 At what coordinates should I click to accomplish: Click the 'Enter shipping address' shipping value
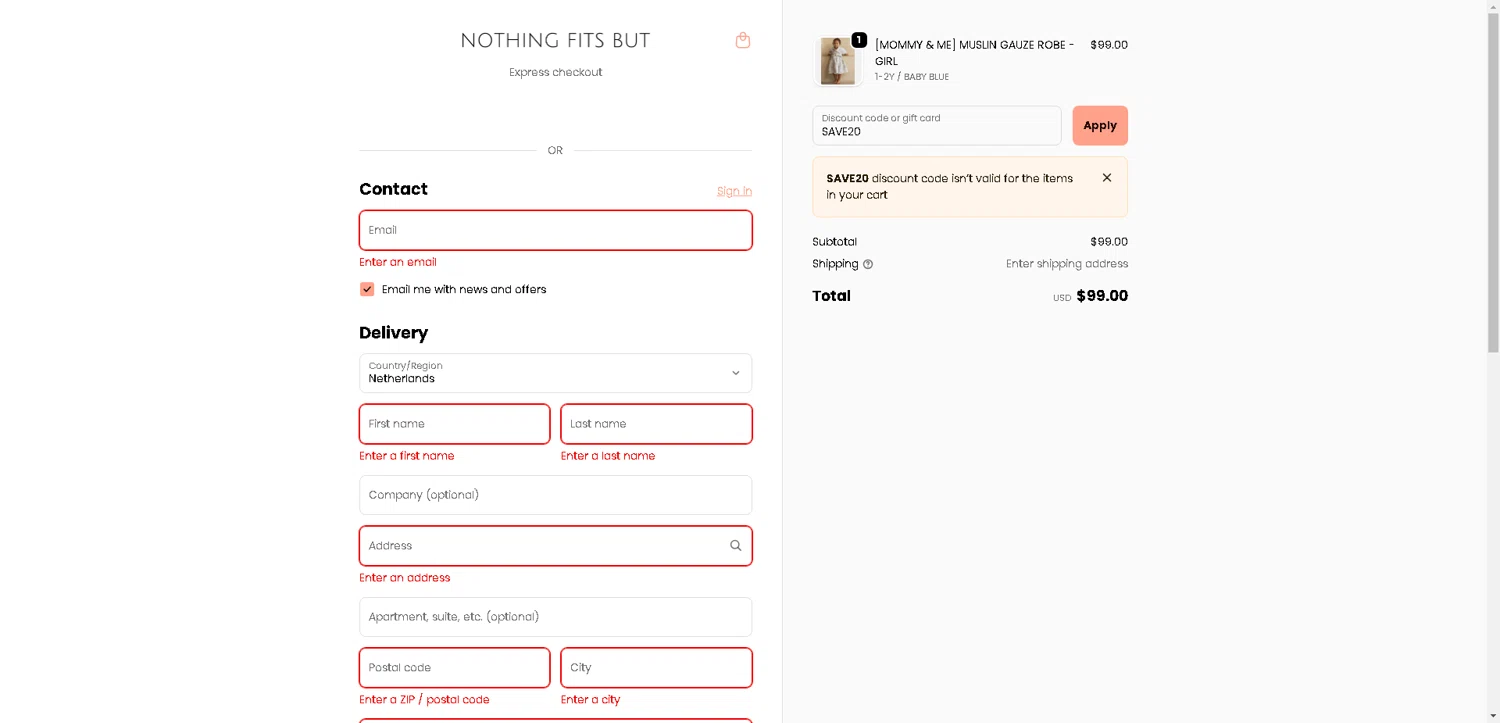click(1067, 264)
